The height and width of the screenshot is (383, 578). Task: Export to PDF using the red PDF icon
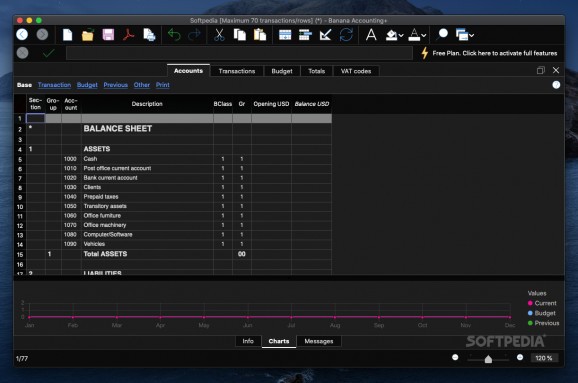[128, 35]
